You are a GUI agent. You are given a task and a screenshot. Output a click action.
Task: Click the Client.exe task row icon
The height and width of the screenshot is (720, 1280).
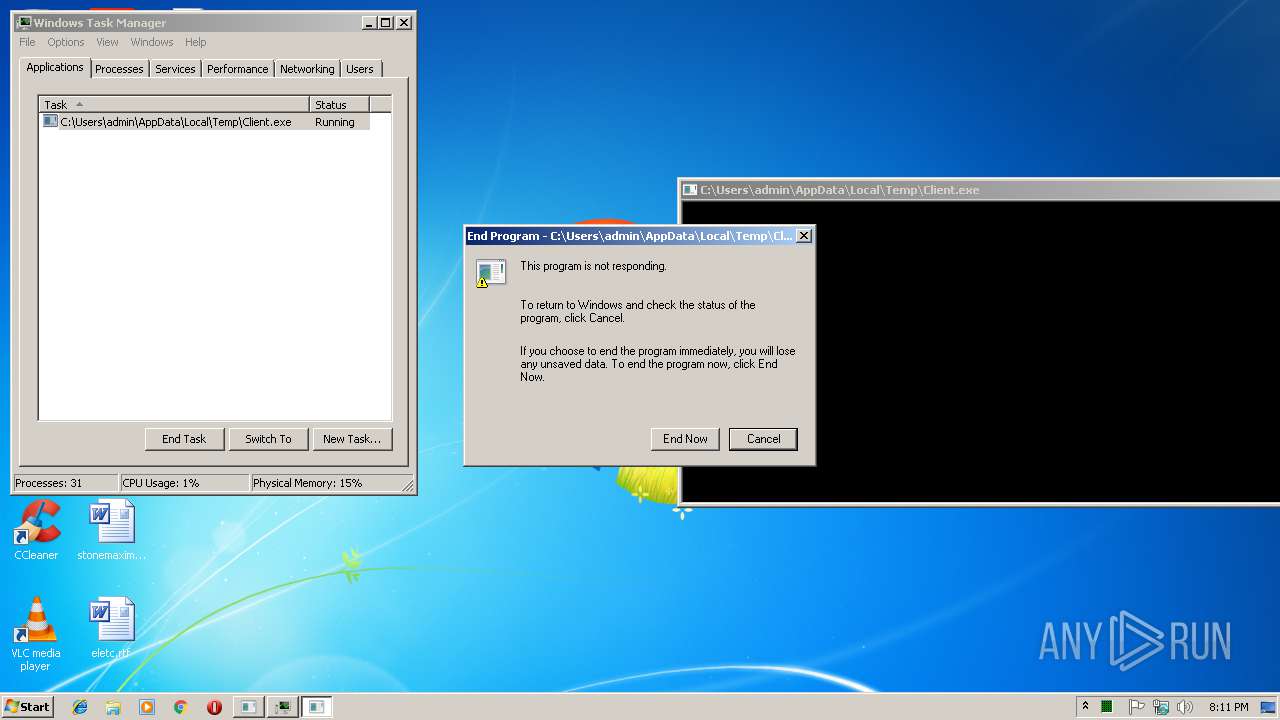(50, 121)
